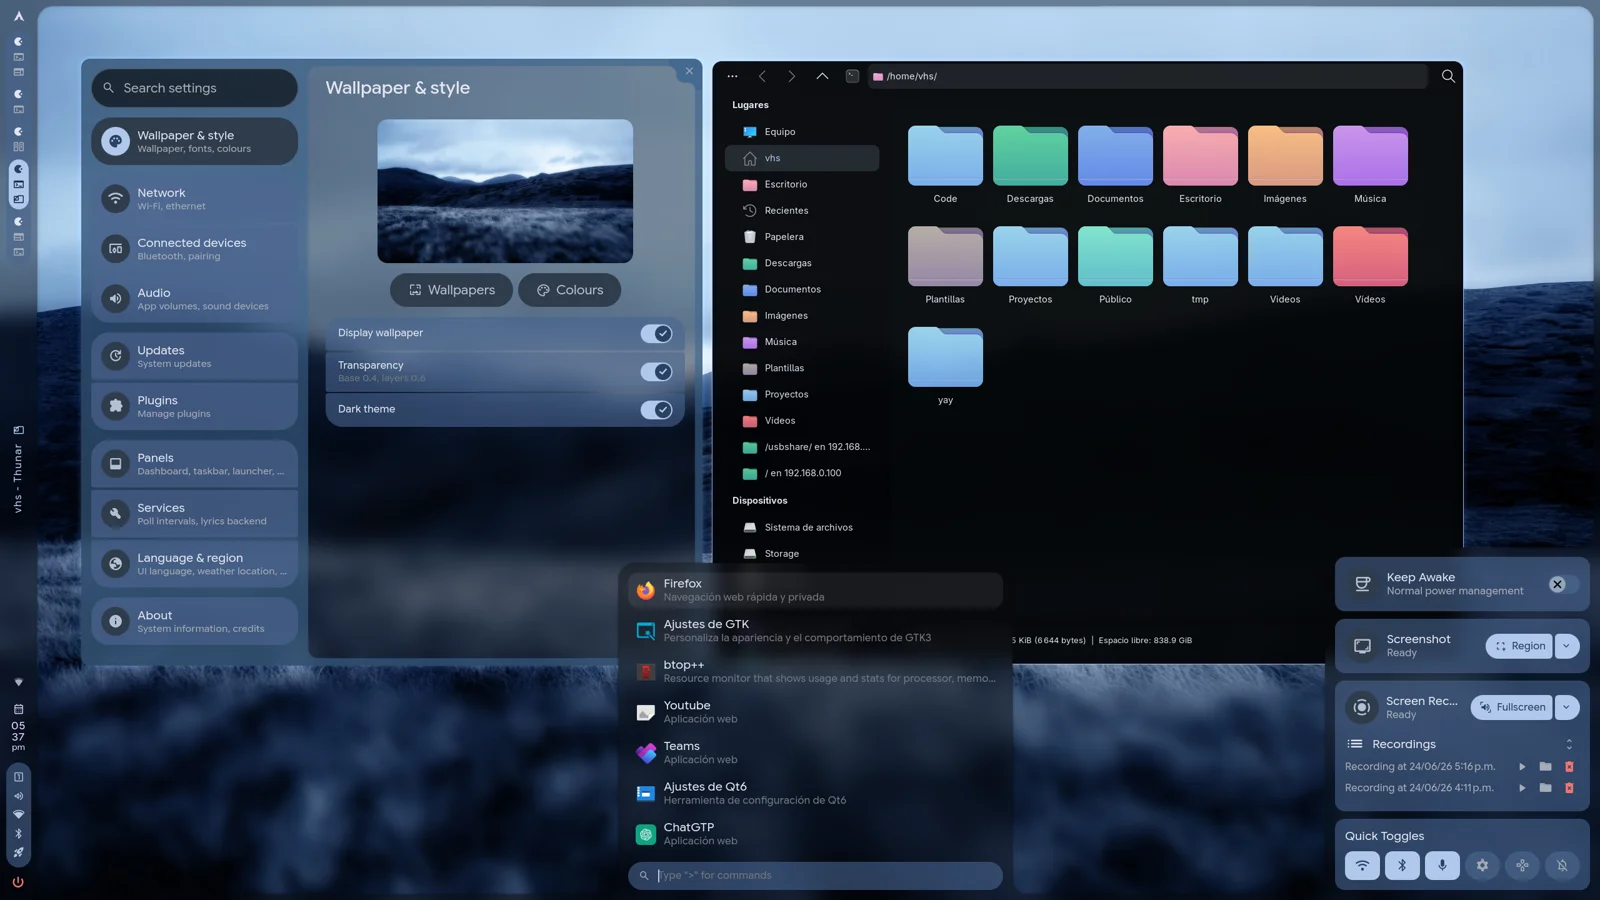The width and height of the screenshot is (1600, 900).
Task: Go forward in Thunar file manager
Action: coord(792,76)
